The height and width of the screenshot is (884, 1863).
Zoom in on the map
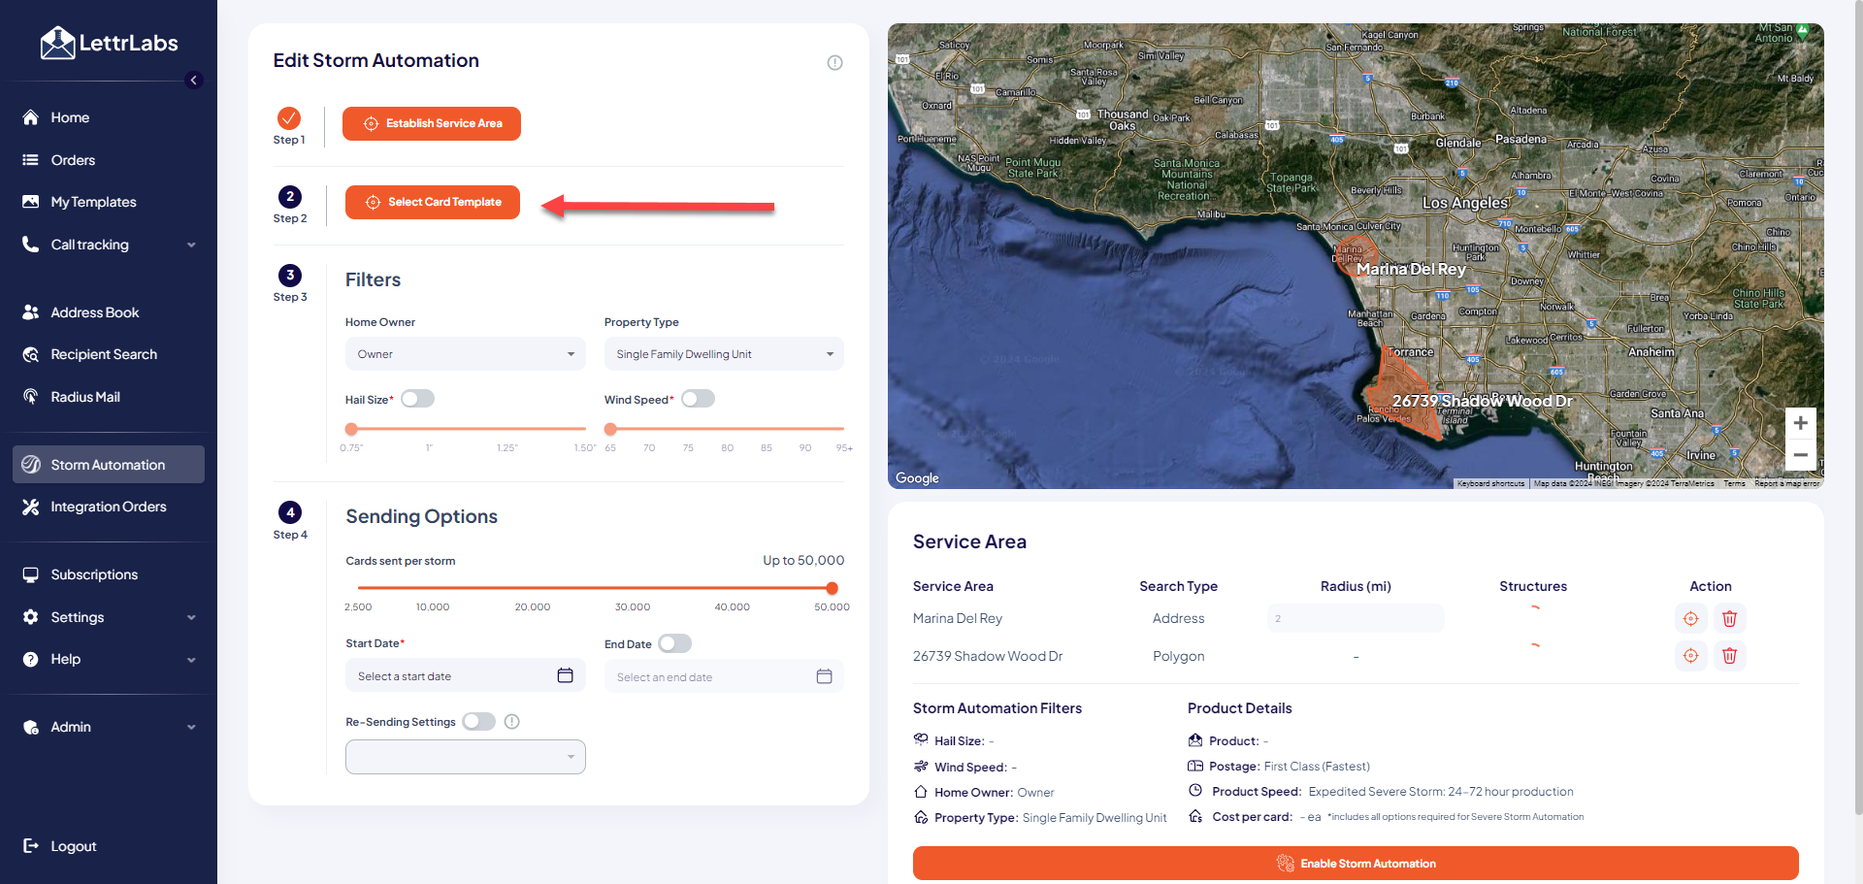click(x=1800, y=423)
